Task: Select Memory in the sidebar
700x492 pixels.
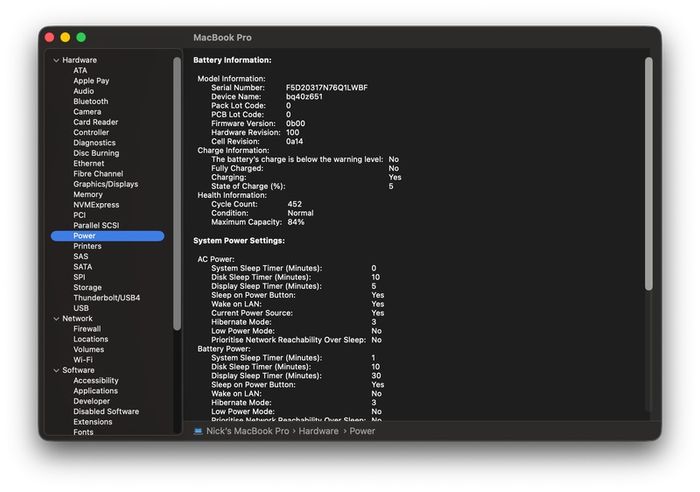Action: pyautogui.click(x=88, y=195)
